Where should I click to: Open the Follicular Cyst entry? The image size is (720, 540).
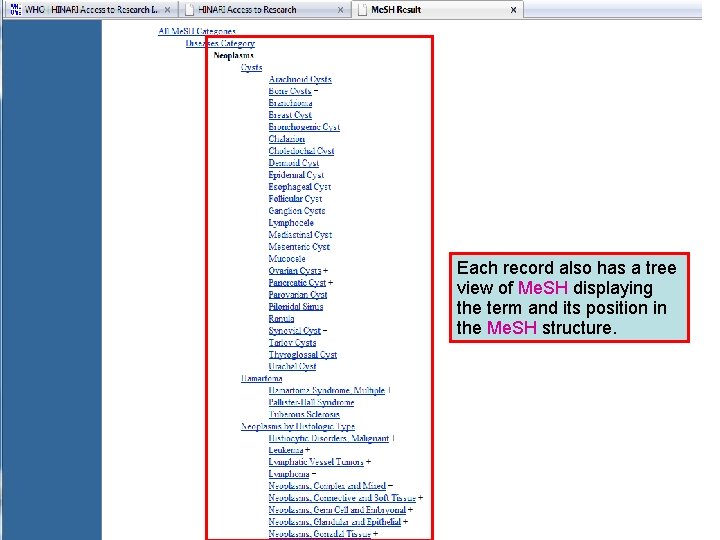295,199
